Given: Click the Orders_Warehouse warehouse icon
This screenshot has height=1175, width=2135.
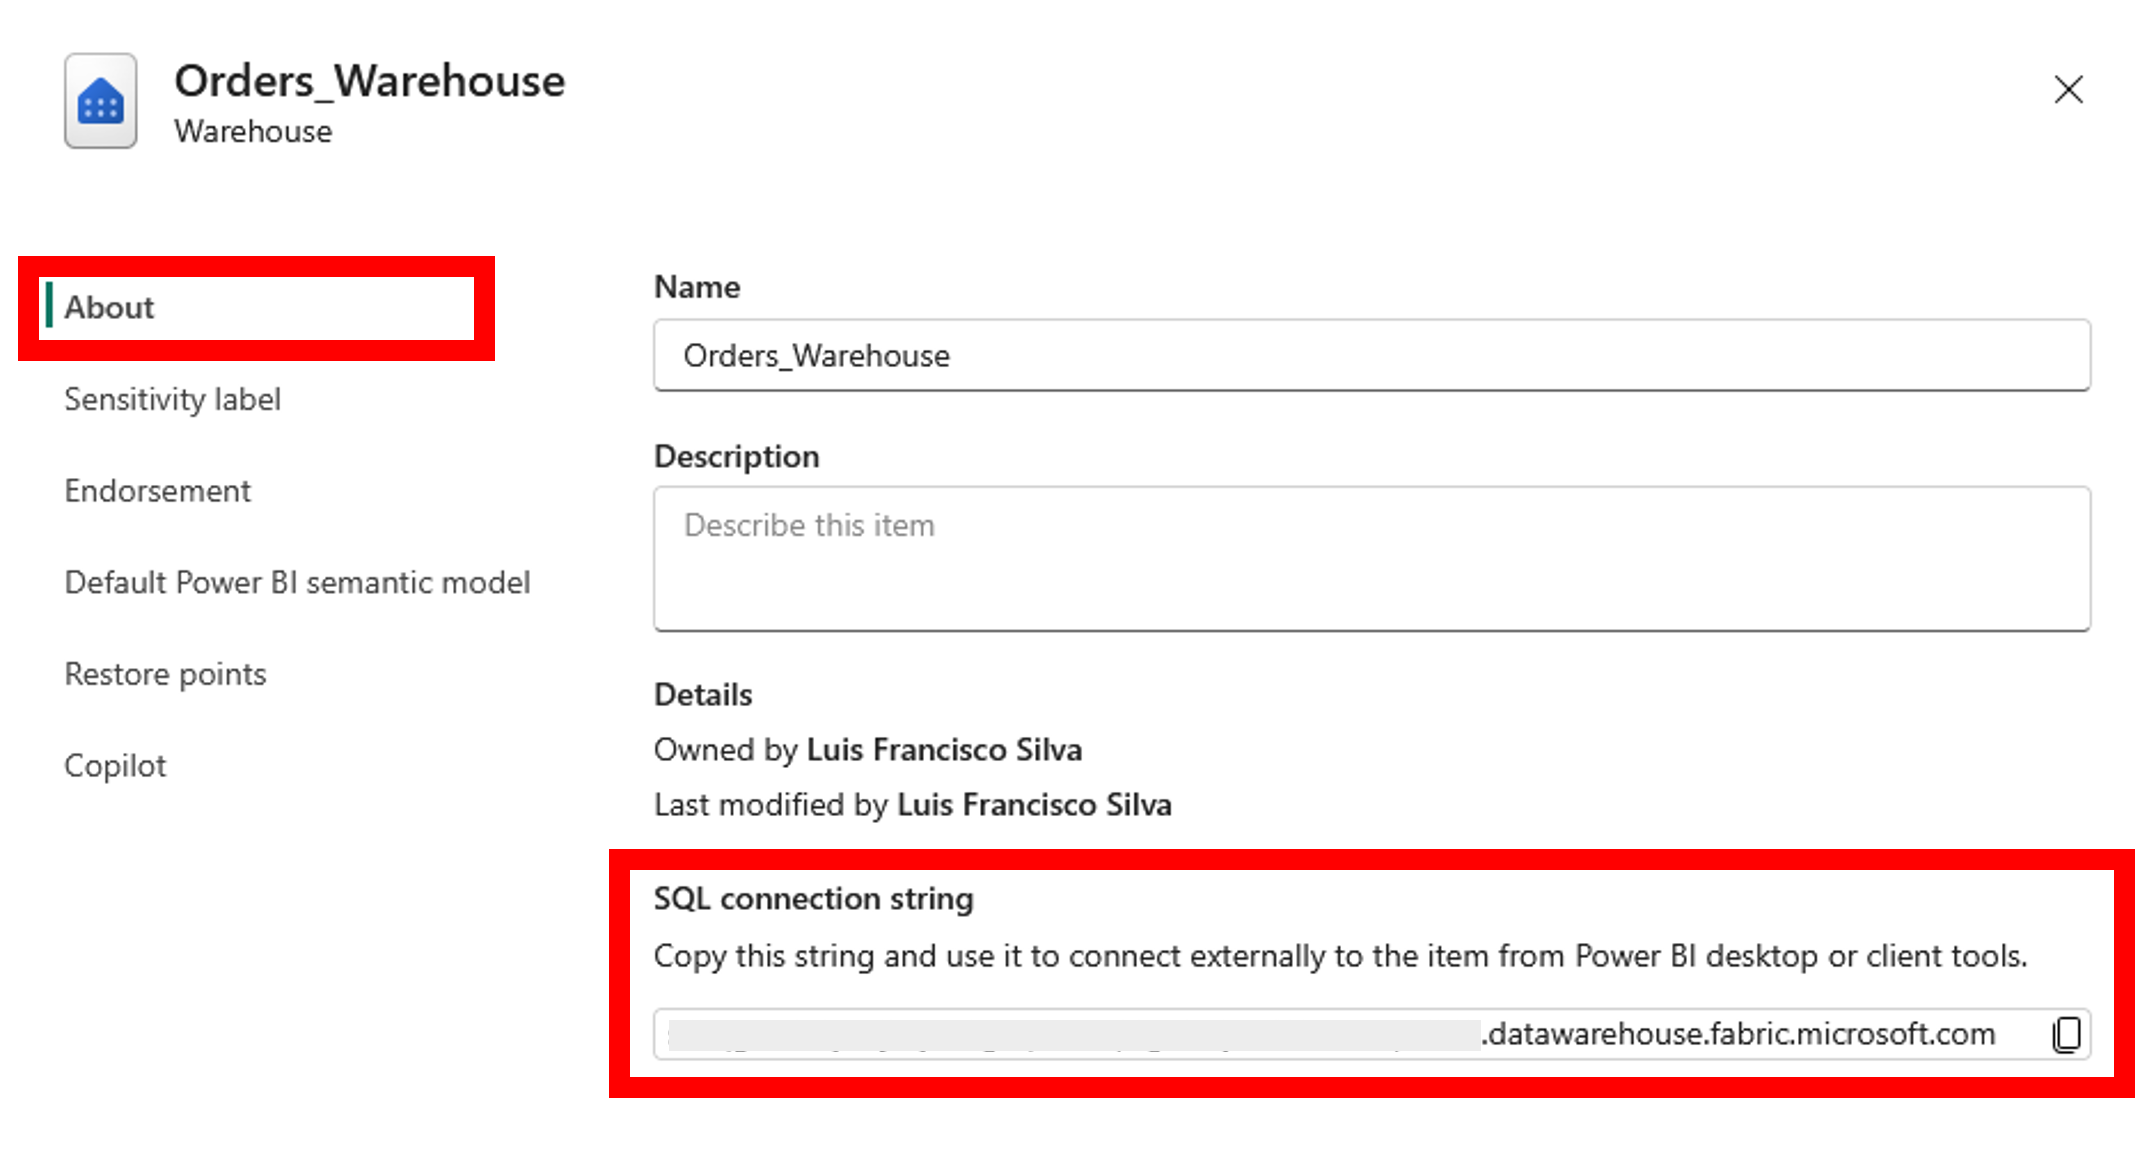Looking at the screenshot, I should (x=101, y=101).
